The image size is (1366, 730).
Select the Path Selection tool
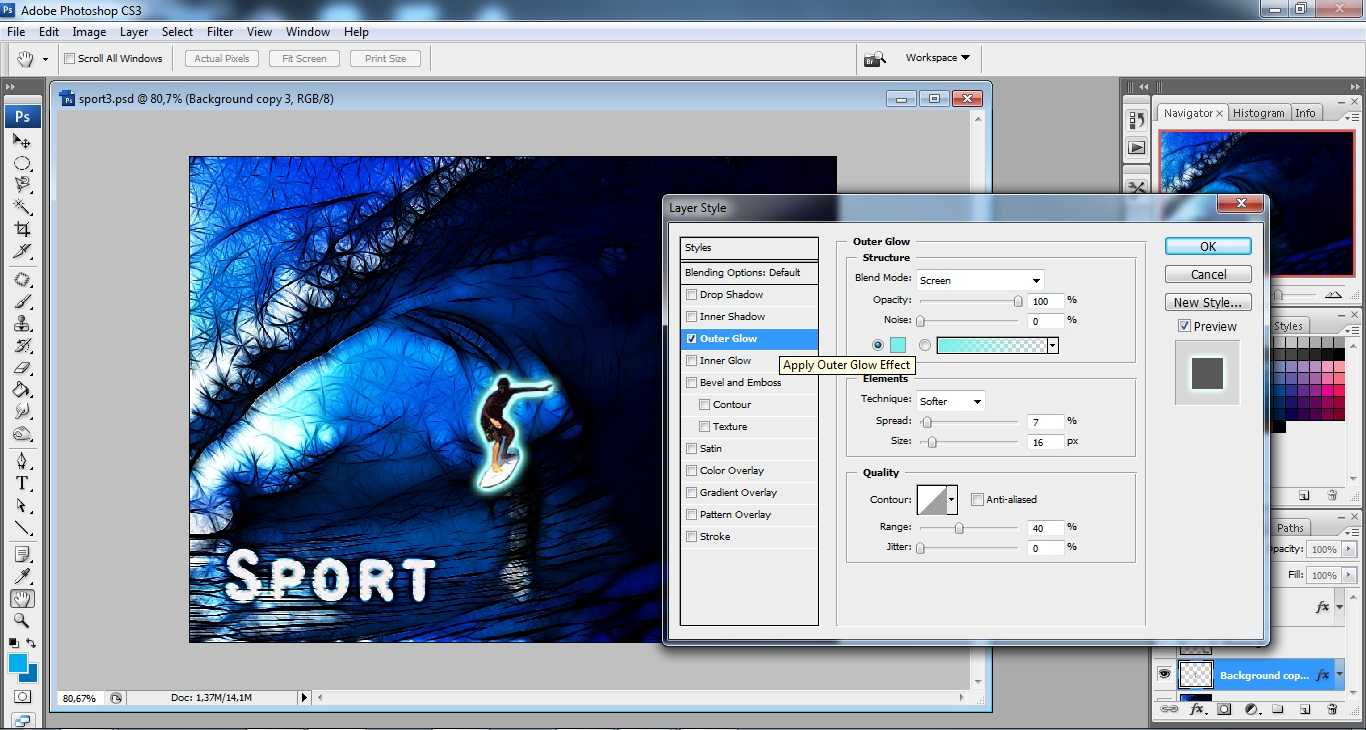coord(22,506)
